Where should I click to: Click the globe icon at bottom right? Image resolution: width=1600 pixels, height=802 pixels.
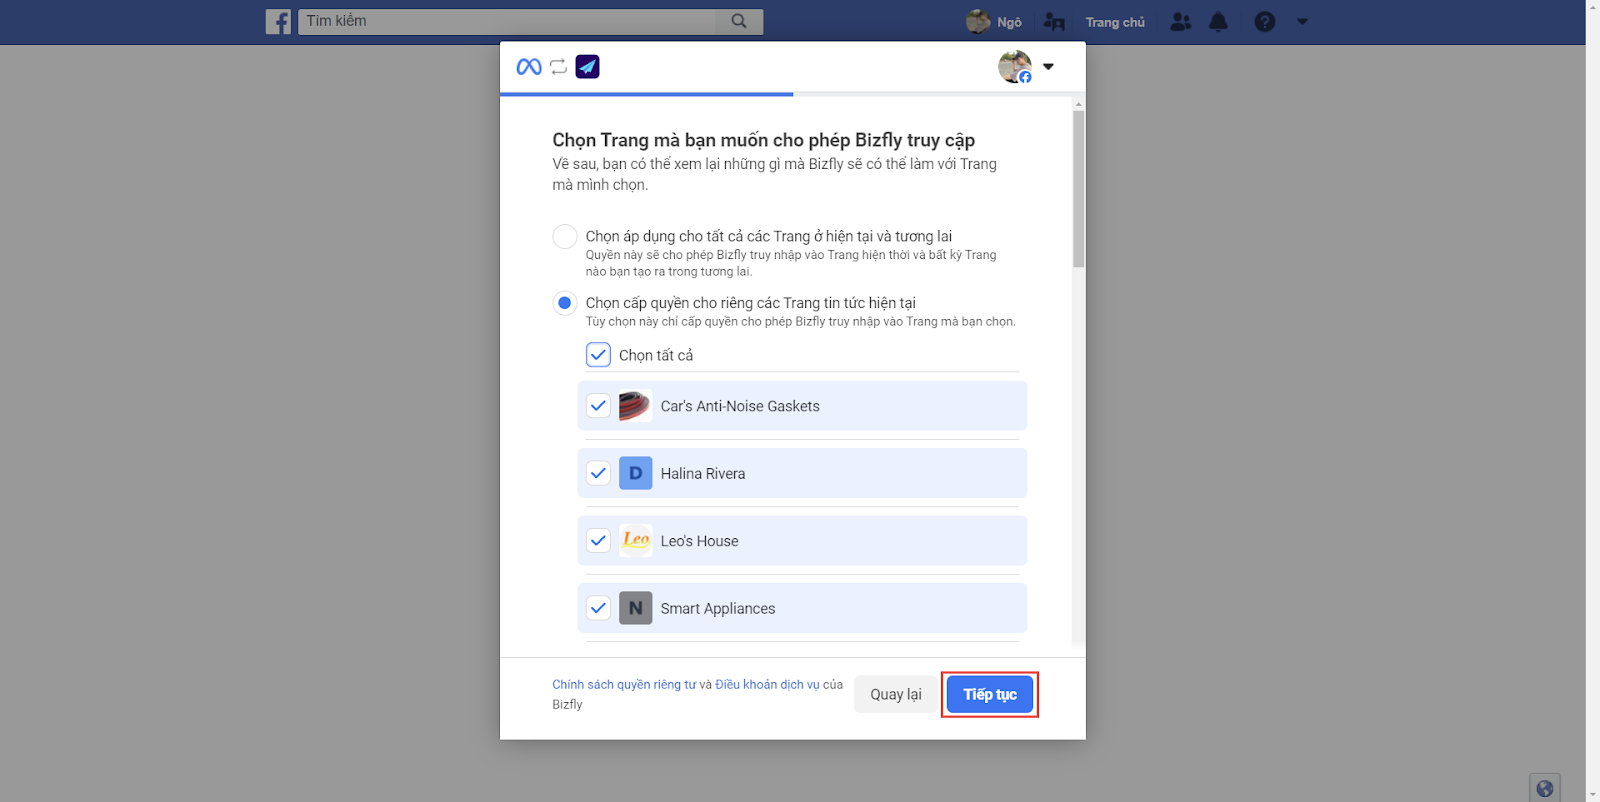[1545, 788]
